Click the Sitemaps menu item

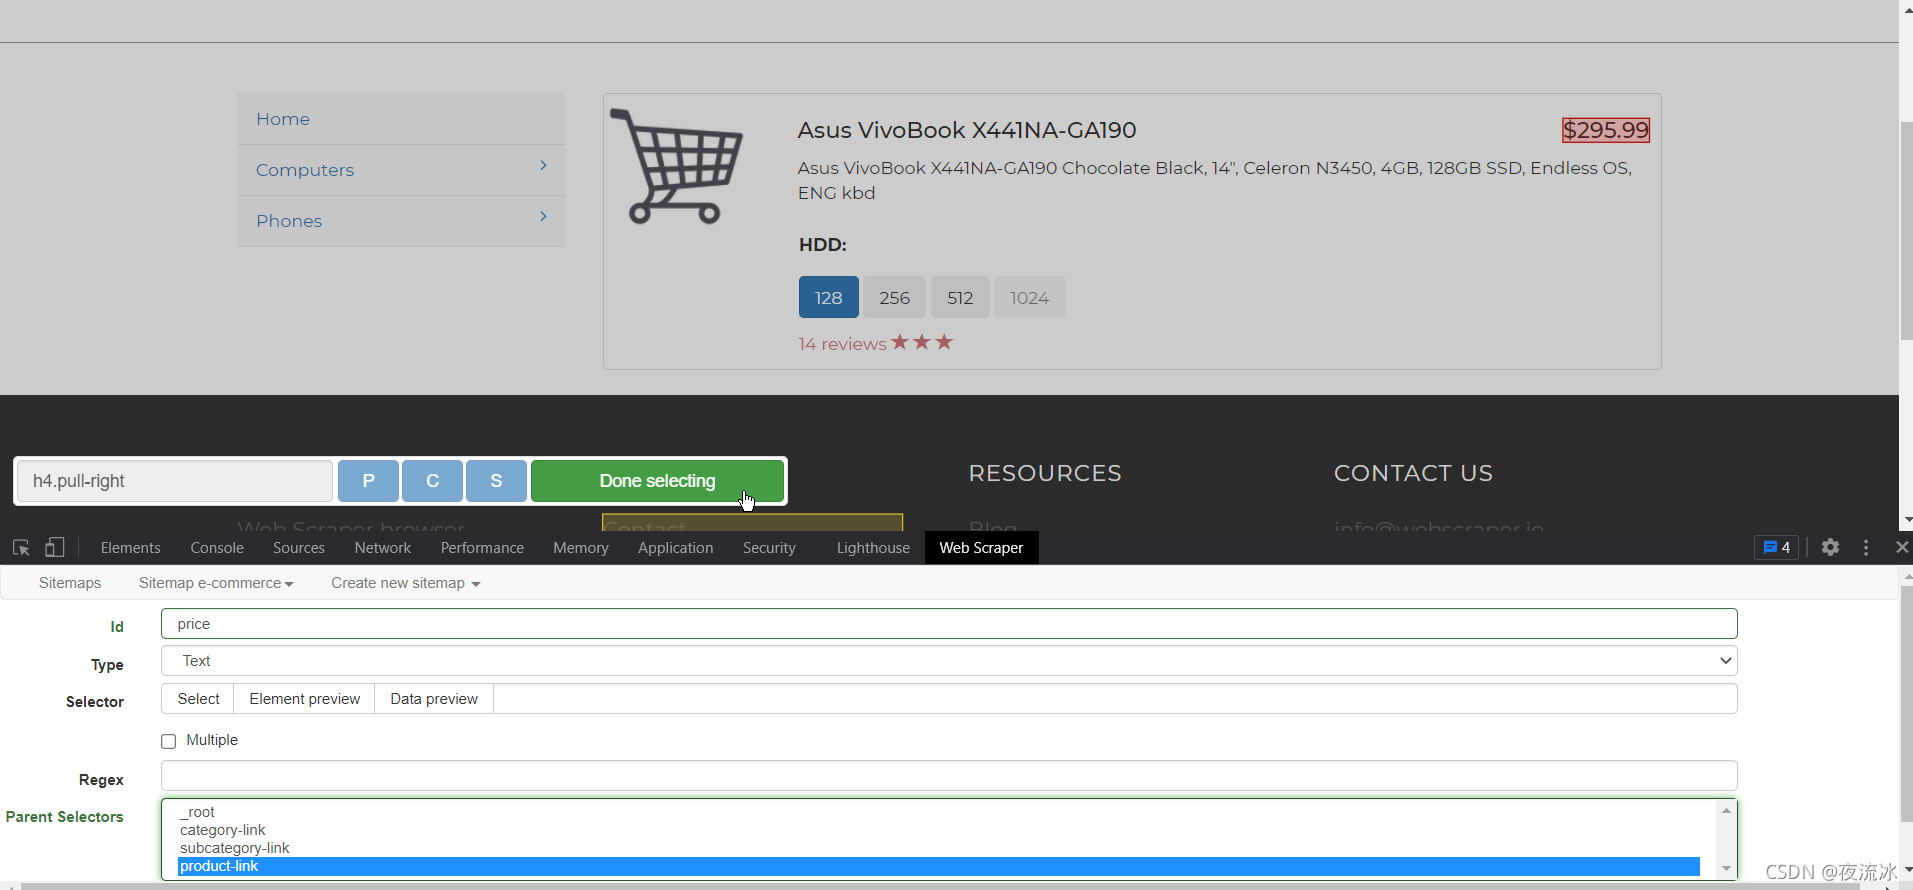70,583
